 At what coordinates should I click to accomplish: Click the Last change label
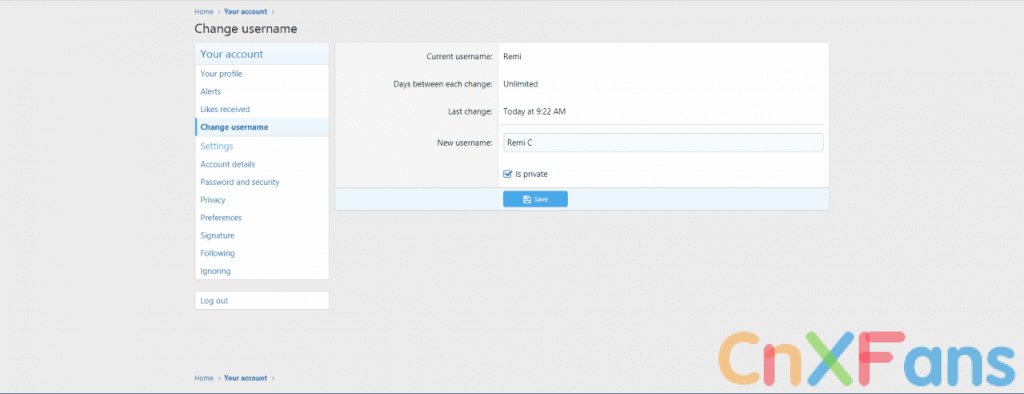click(x=469, y=112)
